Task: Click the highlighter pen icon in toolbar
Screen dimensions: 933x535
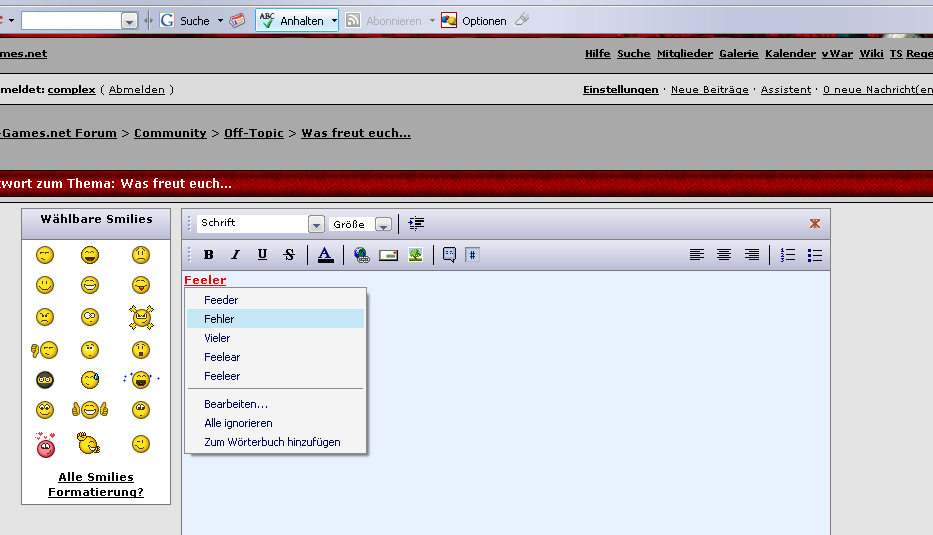Action: 522,20
